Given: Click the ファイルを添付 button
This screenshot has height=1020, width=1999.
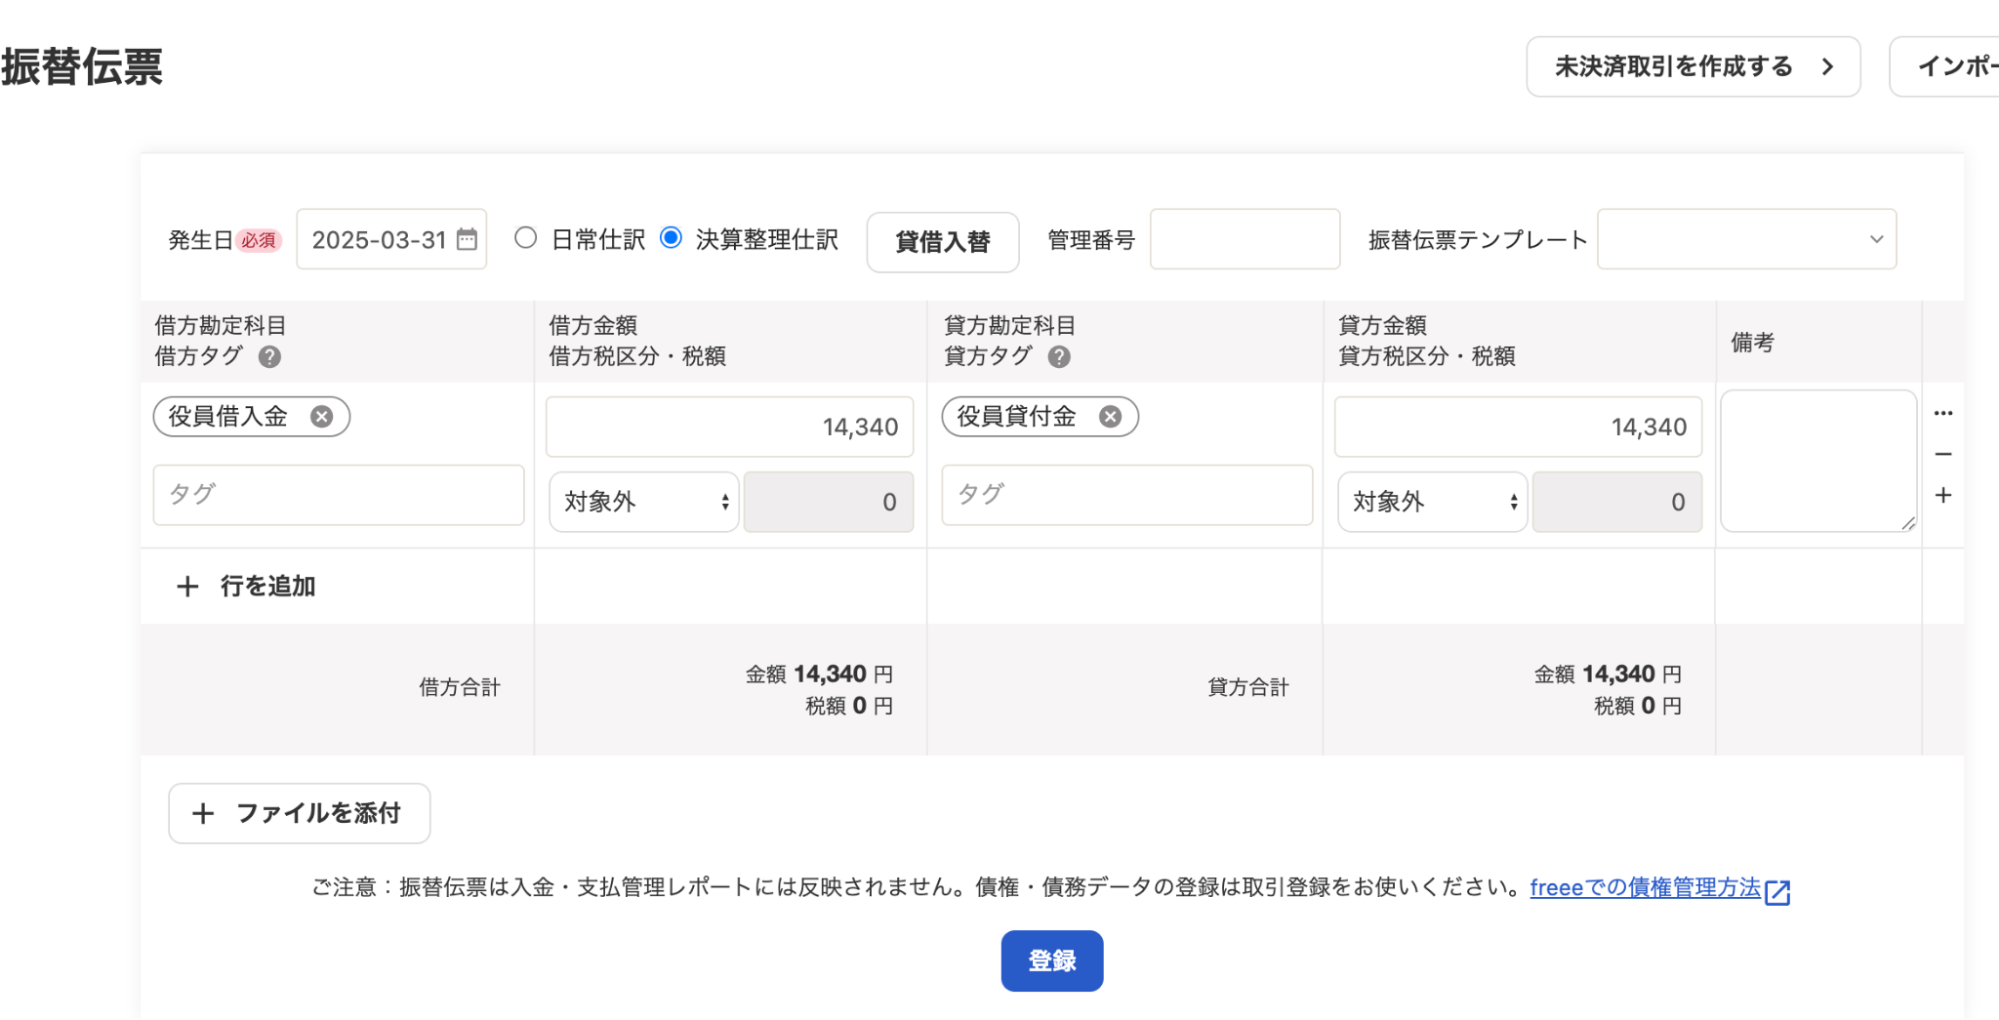Looking at the screenshot, I should (299, 813).
